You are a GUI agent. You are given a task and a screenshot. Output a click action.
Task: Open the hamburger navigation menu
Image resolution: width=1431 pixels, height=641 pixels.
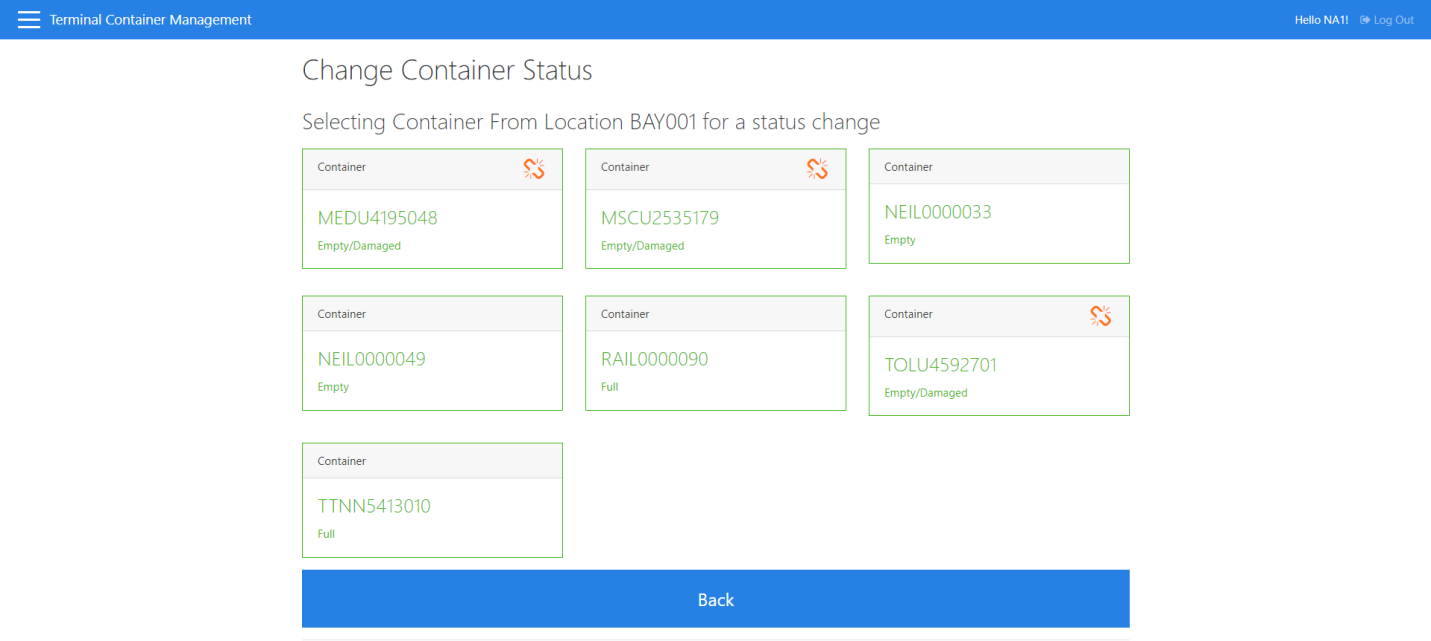pos(29,20)
